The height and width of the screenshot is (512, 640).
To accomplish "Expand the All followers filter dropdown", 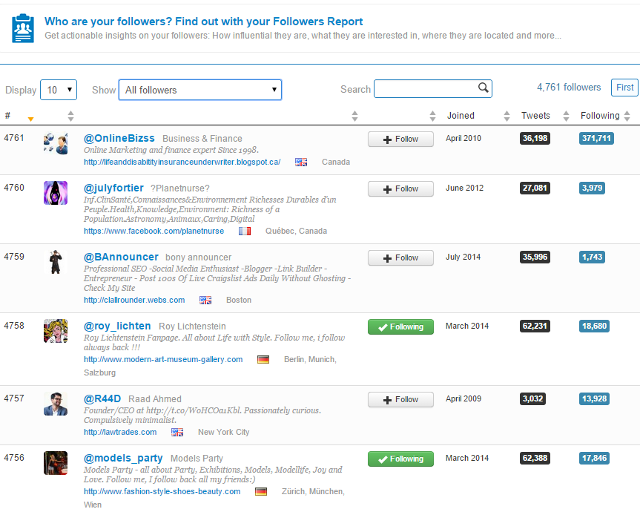I will coord(200,90).
